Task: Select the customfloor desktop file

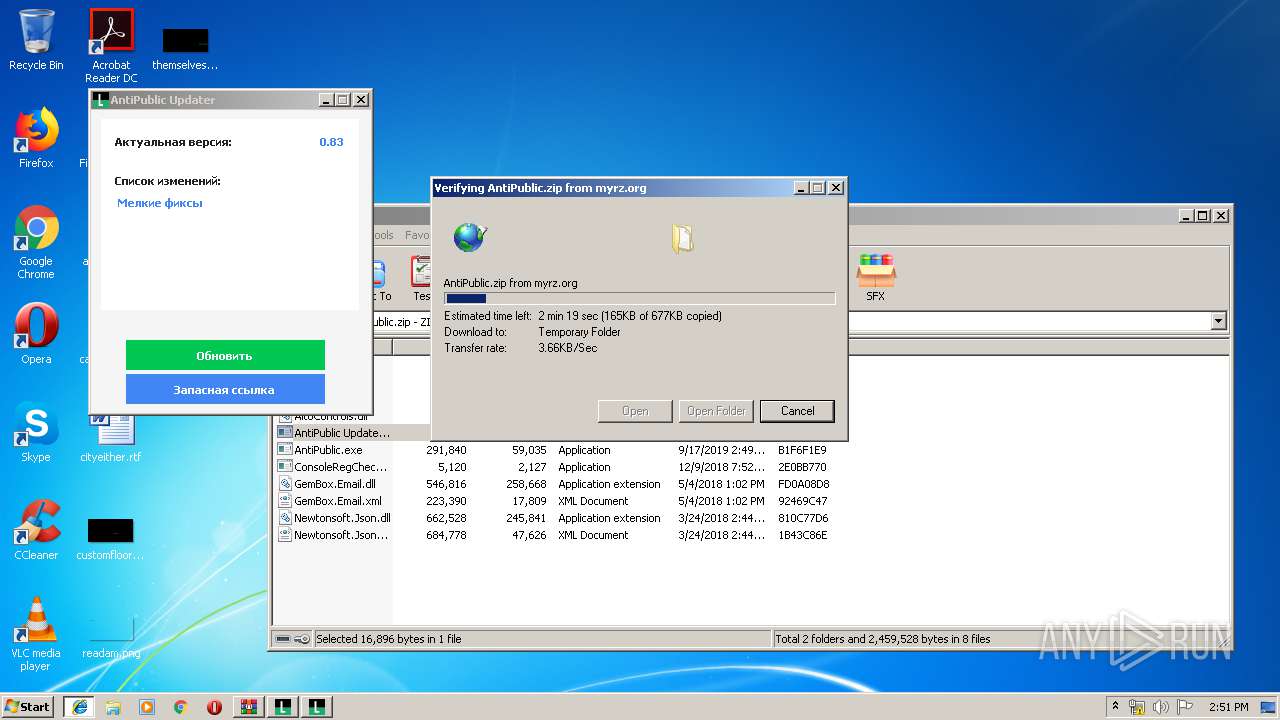Action: point(111,538)
